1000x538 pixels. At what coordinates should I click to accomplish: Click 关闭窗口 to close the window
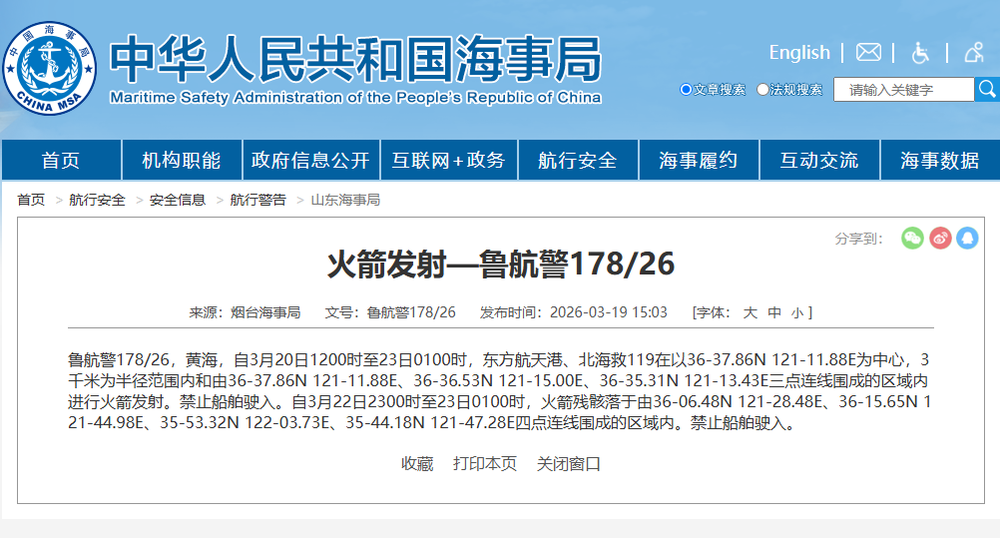pos(569,464)
